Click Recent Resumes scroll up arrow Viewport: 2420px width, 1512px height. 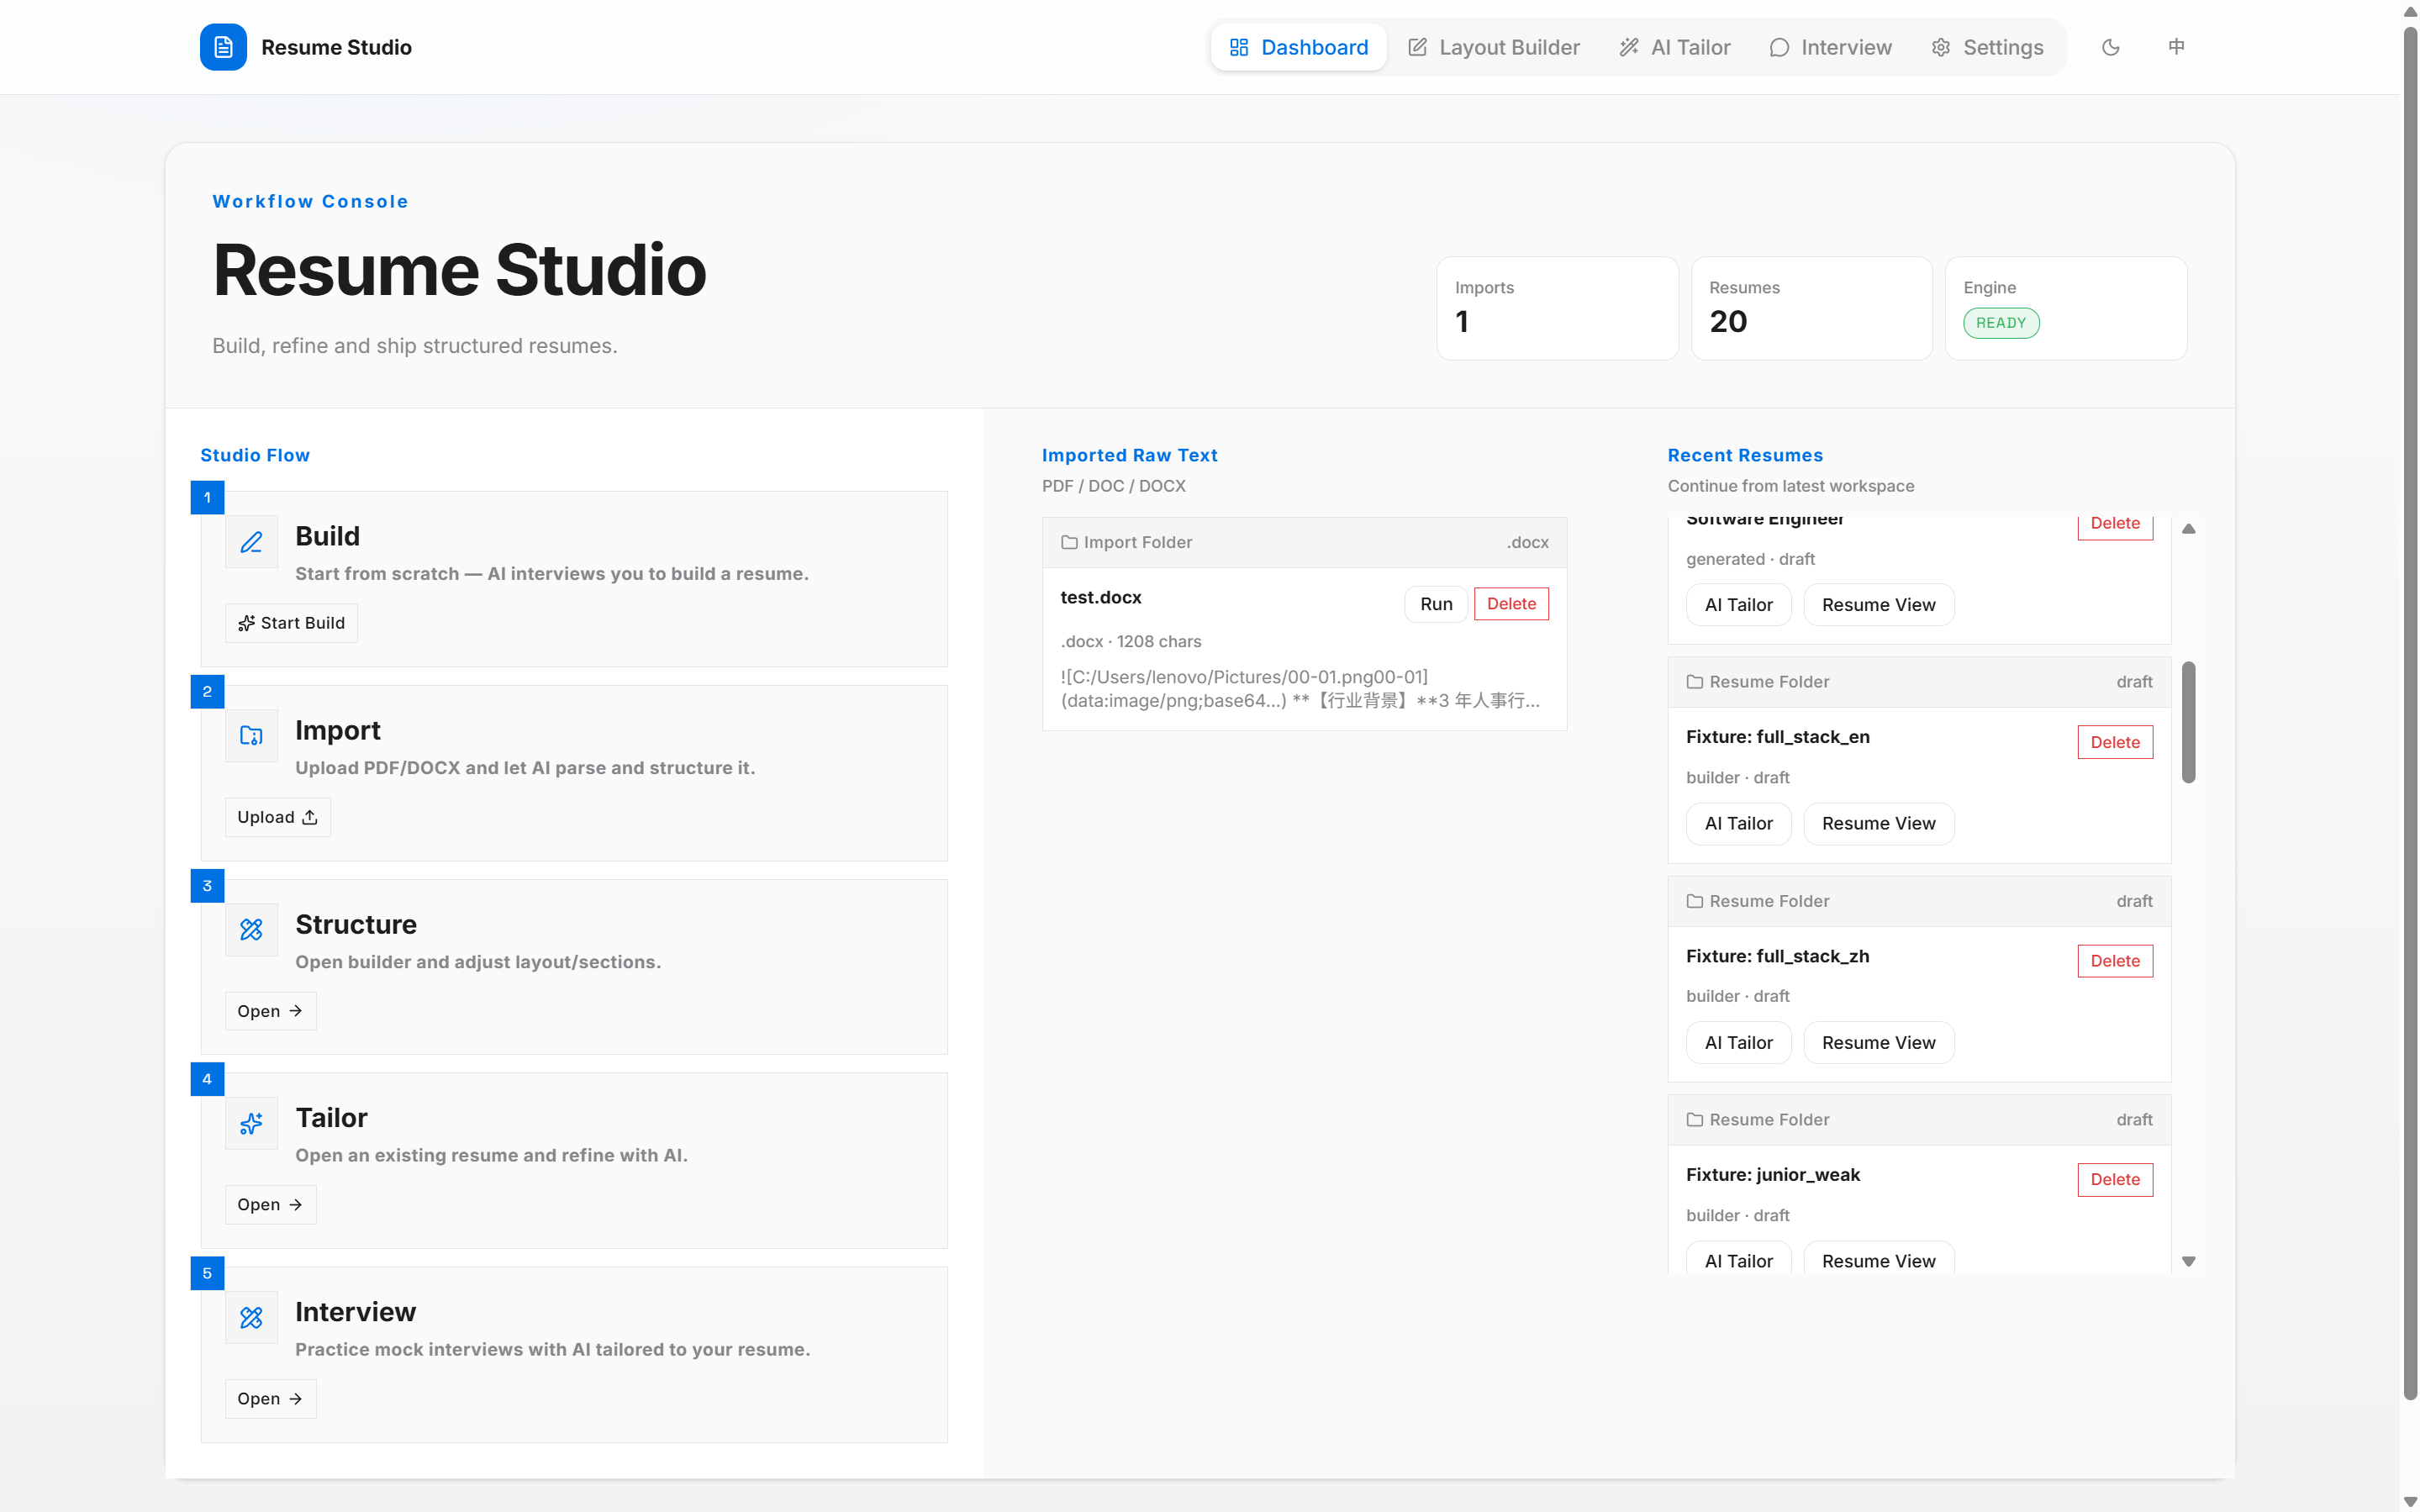pyautogui.click(x=2188, y=529)
